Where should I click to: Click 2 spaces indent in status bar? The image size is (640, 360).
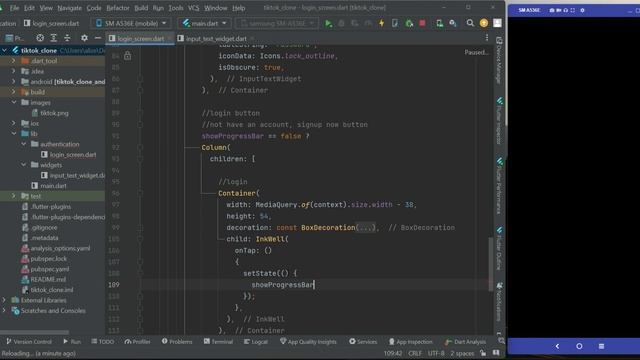click(462, 353)
